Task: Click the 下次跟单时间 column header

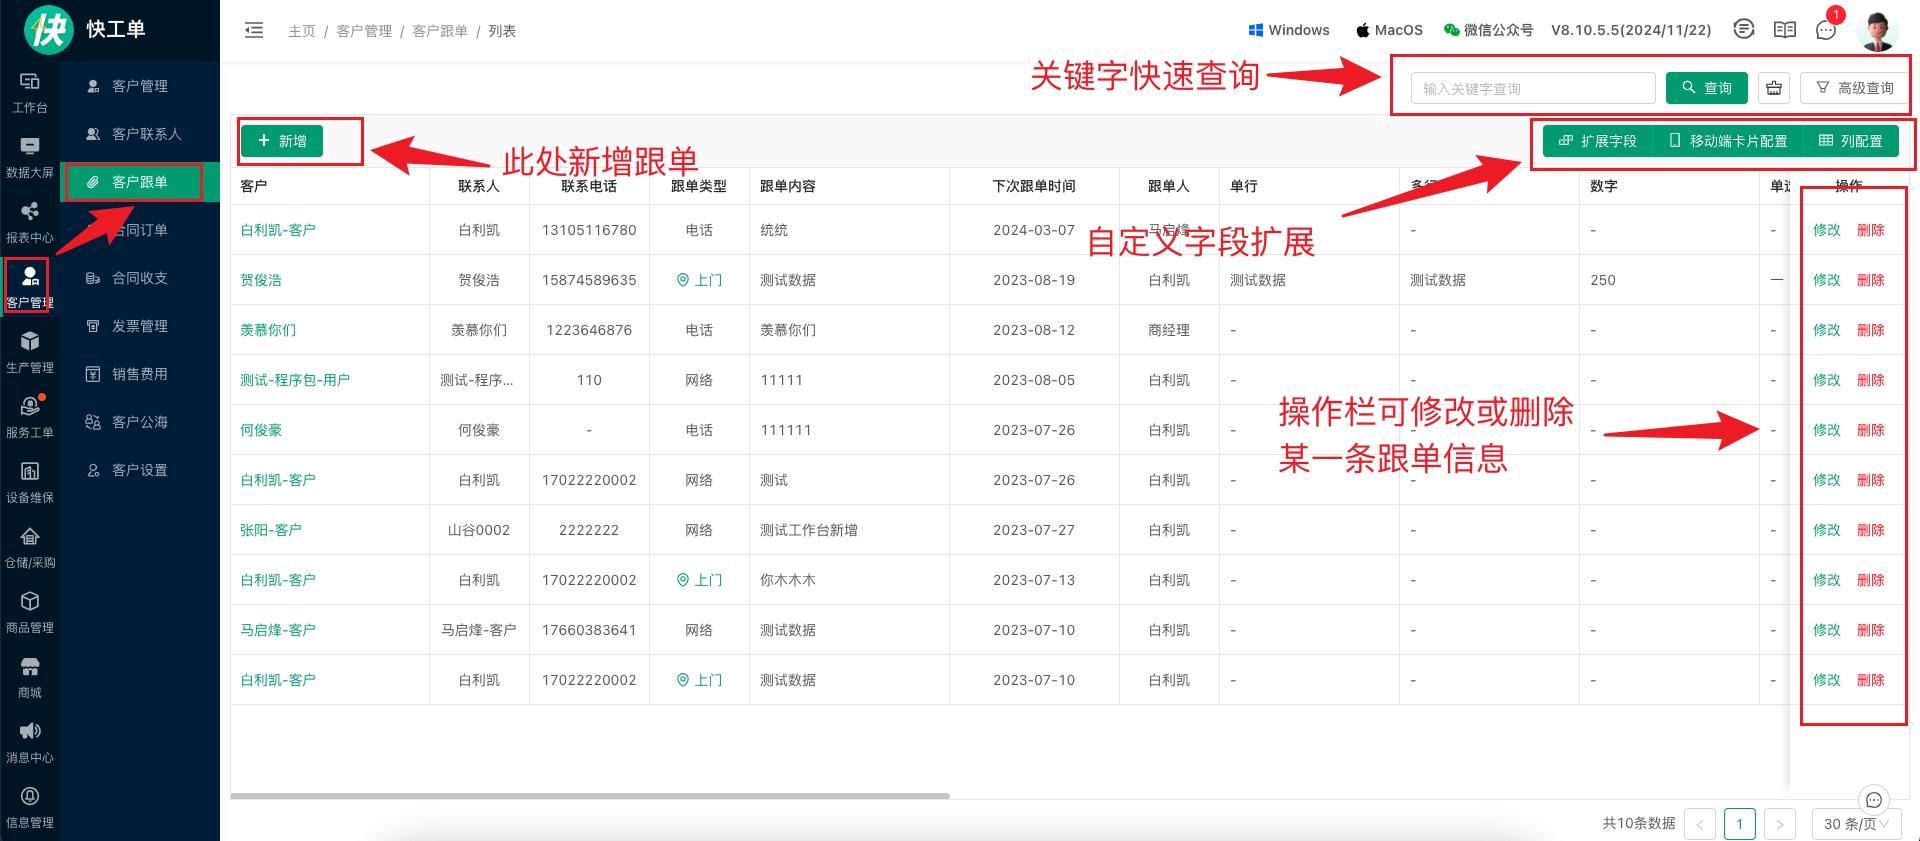Action: pyautogui.click(x=1034, y=186)
